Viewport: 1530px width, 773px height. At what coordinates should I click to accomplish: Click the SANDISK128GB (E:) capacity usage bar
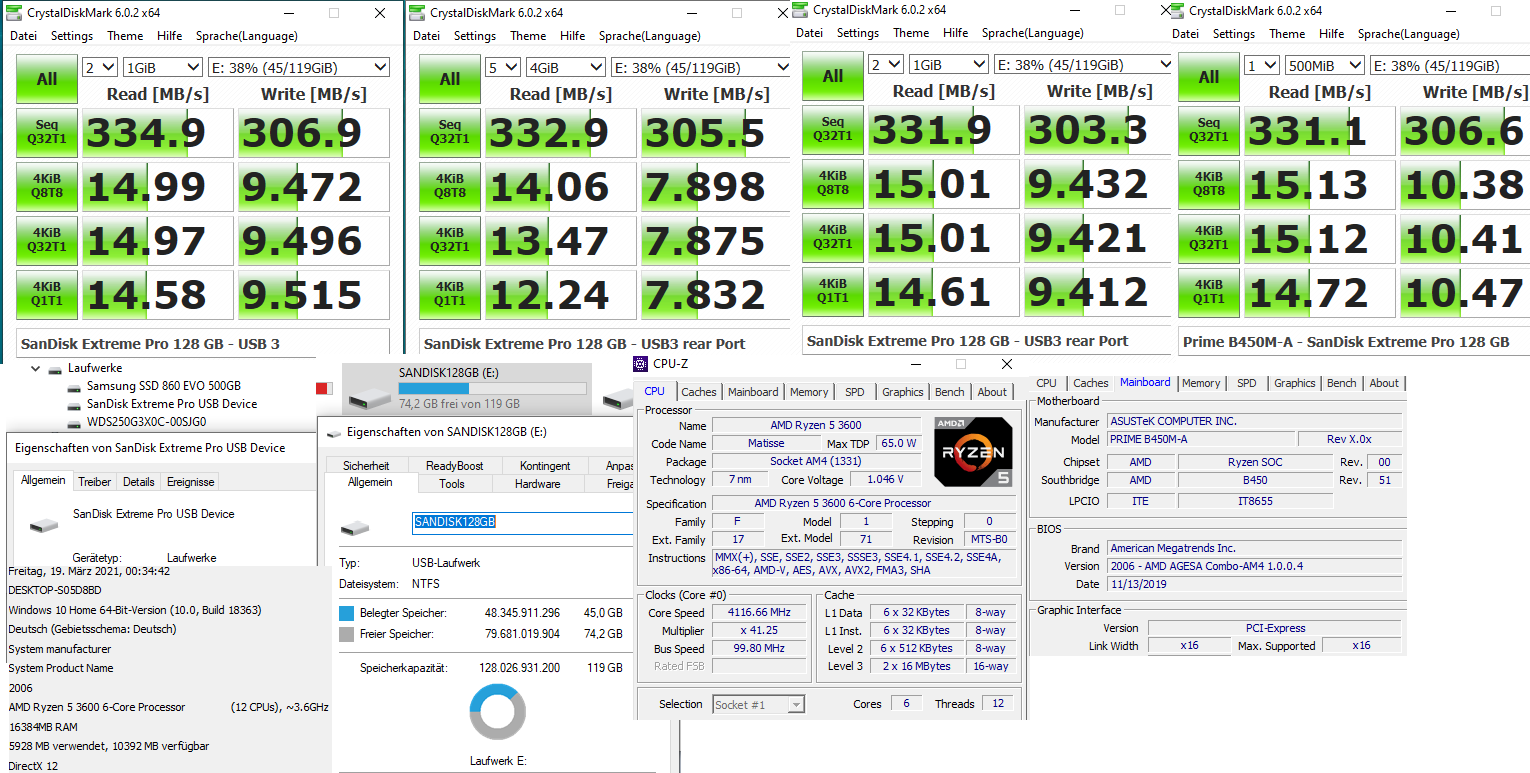click(x=494, y=388)
